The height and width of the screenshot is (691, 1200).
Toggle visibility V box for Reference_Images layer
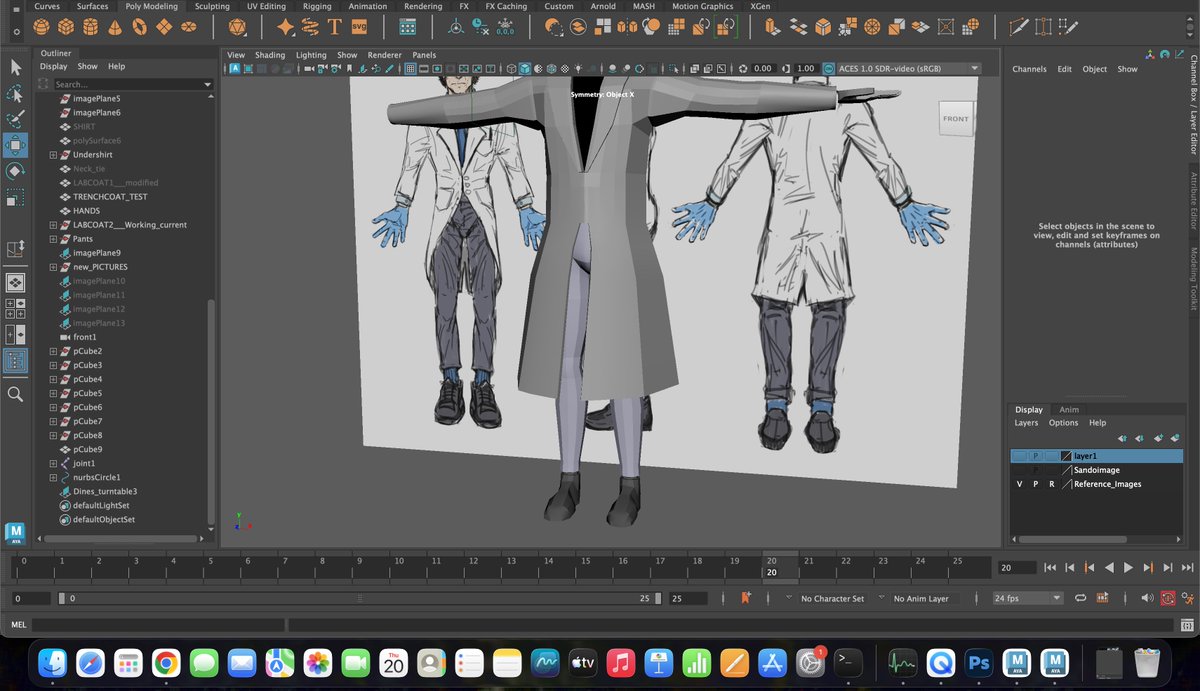tap(1019, 484)
